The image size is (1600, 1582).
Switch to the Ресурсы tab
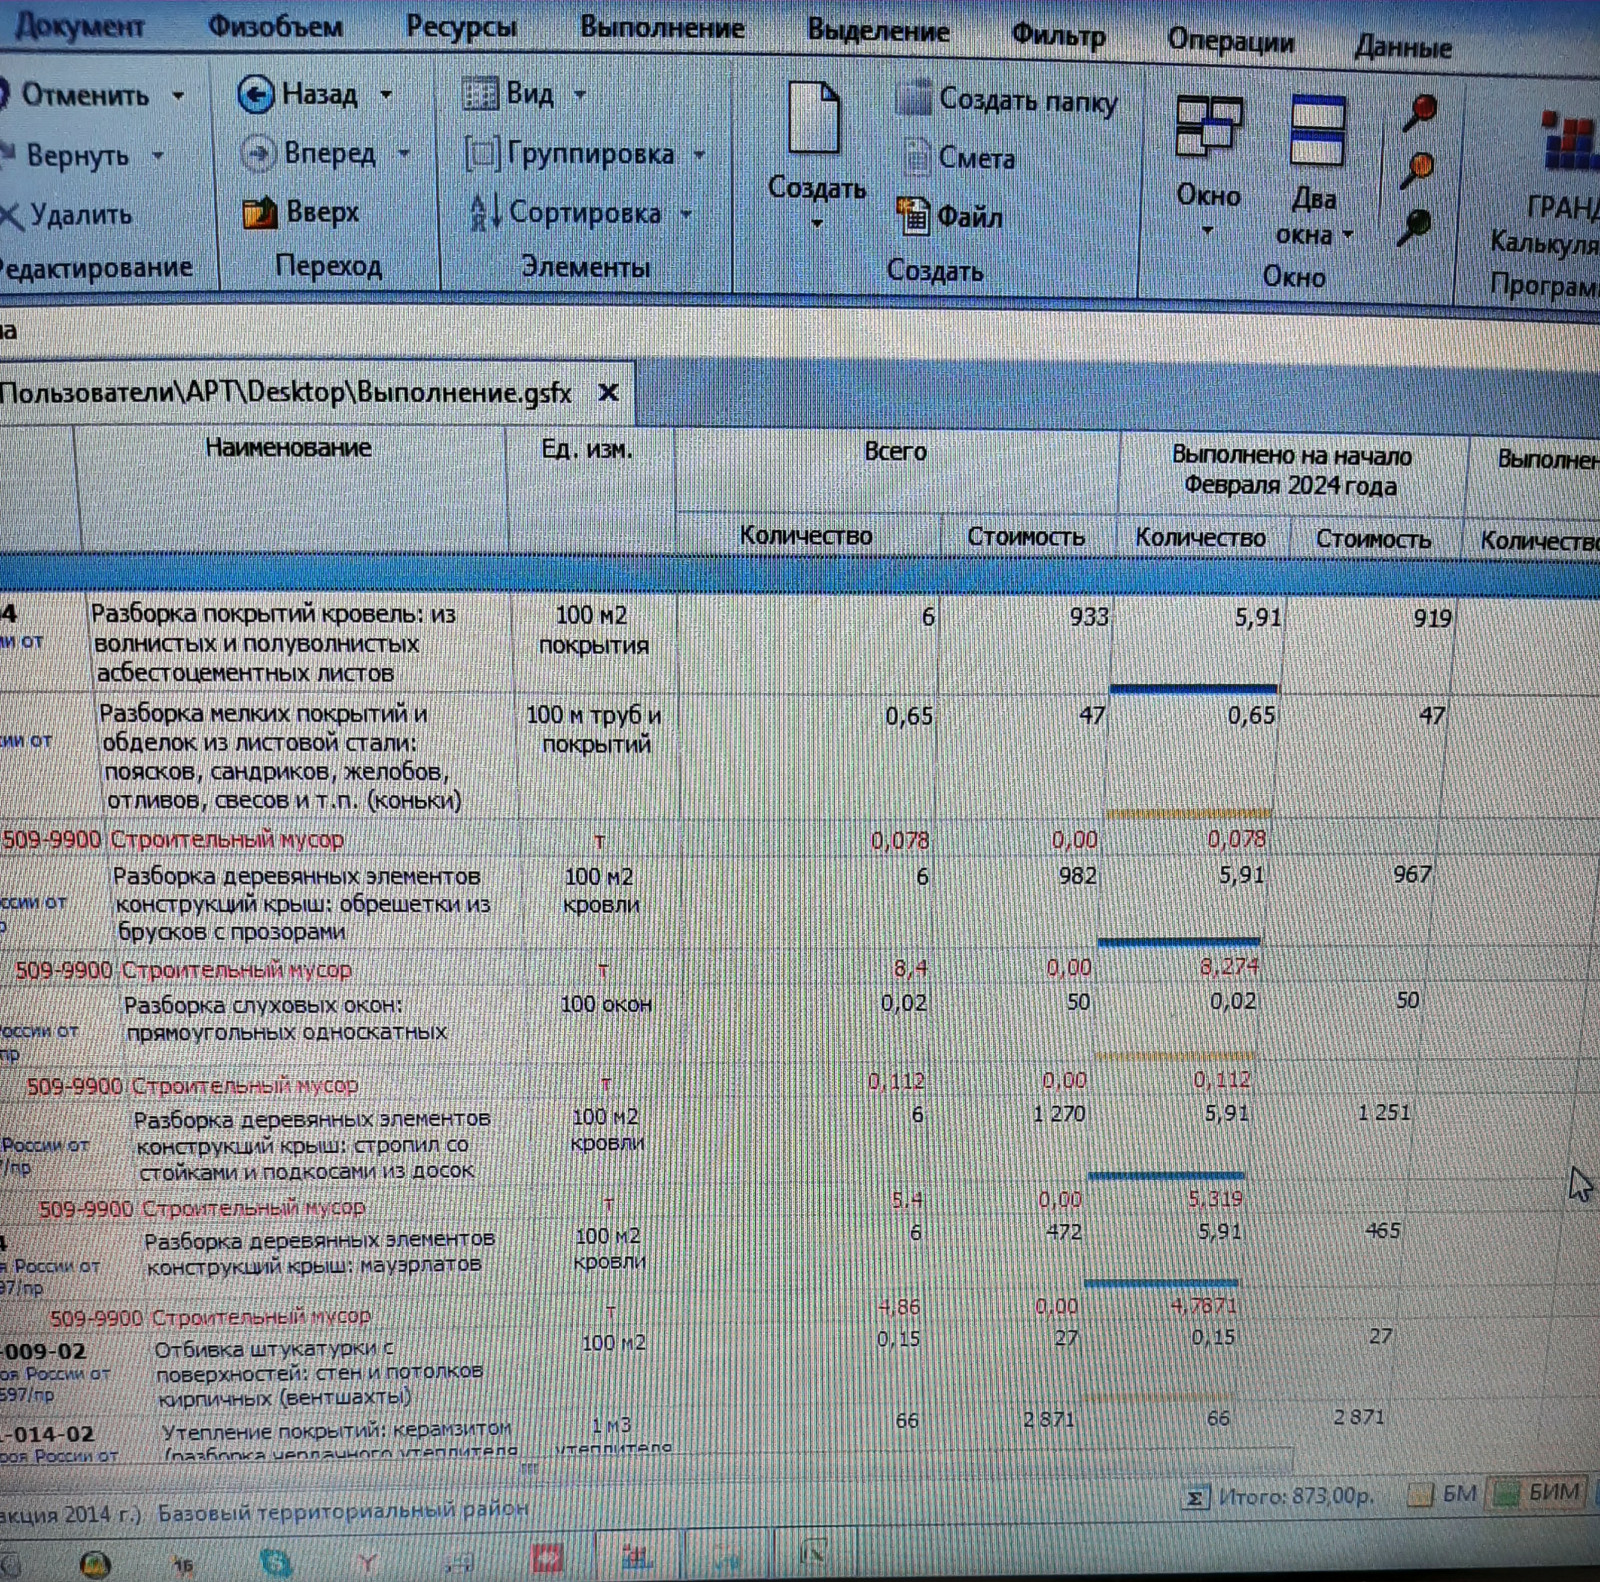click(x=461, y=27)
